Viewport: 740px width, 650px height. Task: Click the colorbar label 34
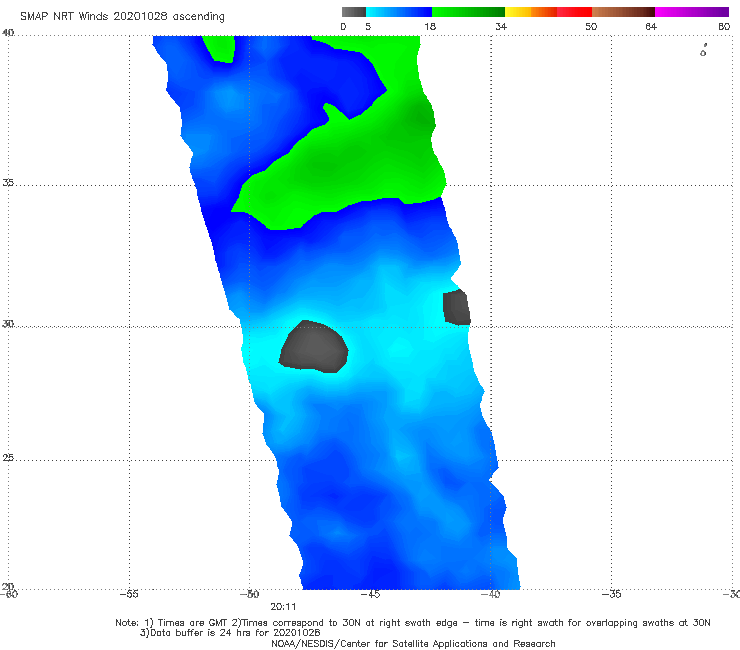(x=501, y=26)
